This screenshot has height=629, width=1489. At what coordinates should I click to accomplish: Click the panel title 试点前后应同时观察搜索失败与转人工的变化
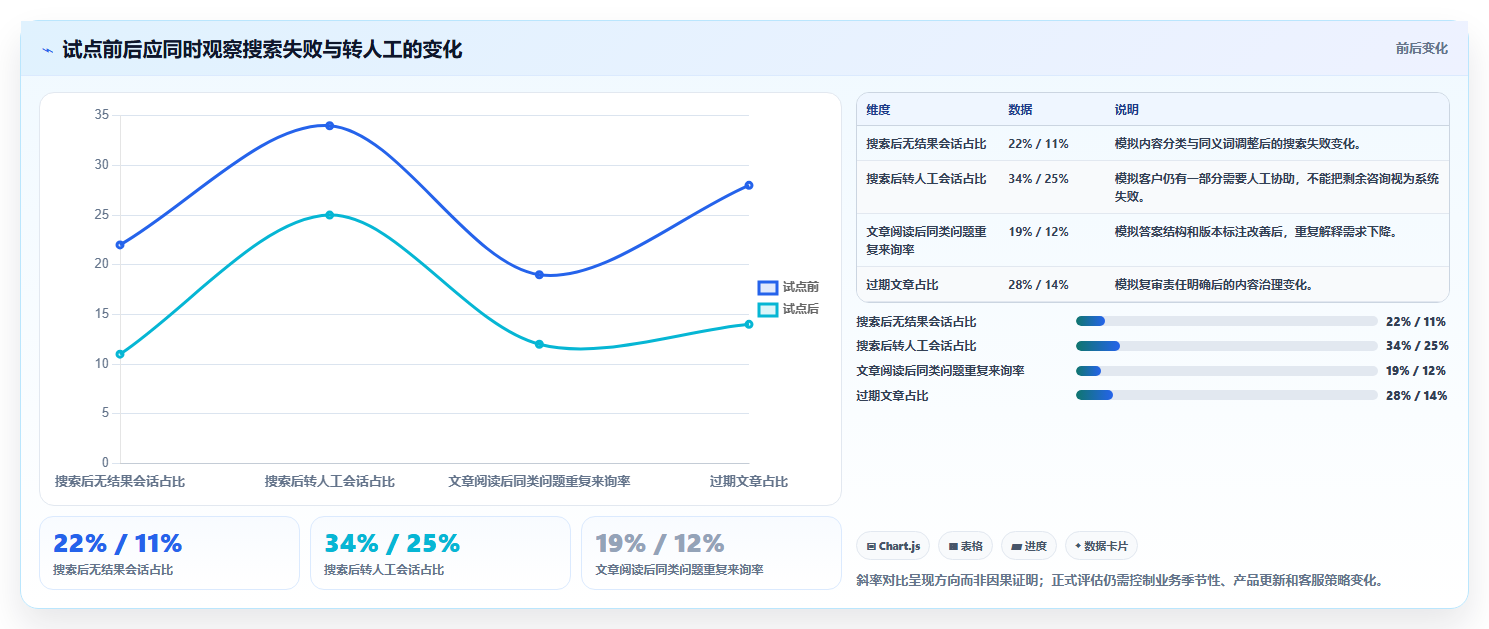click(262, 50)
